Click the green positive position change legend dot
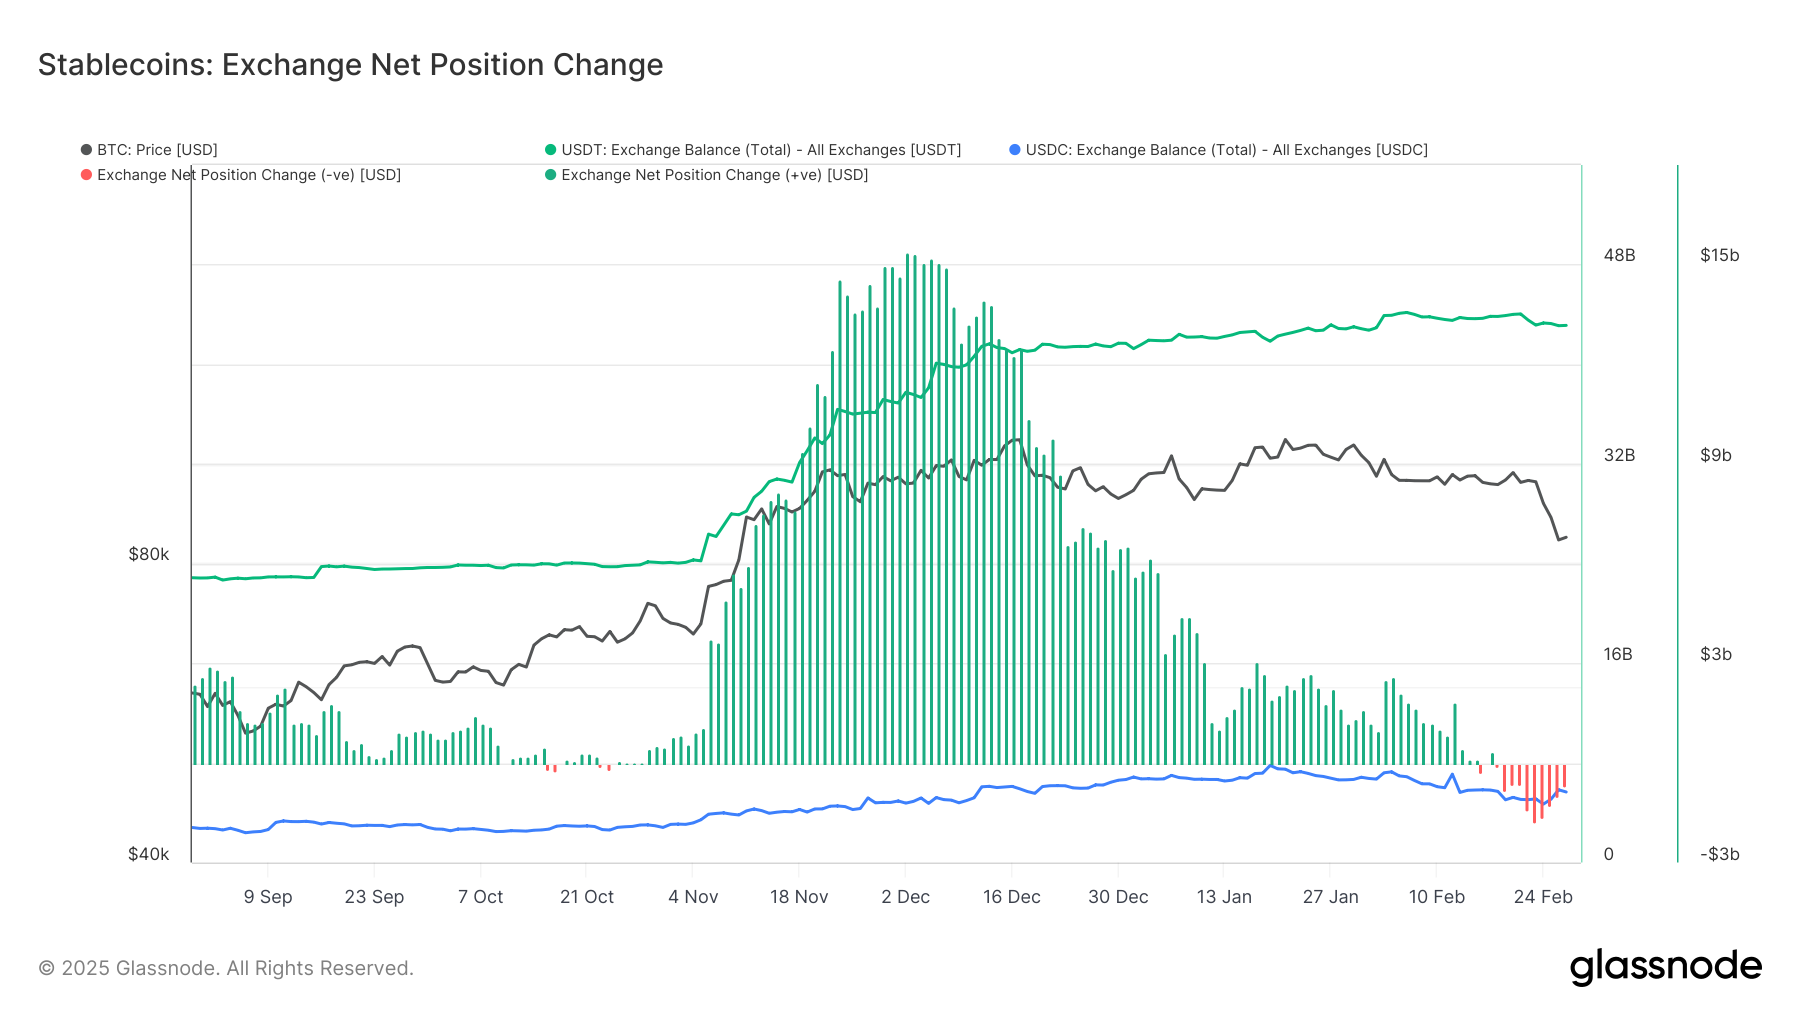Viewport: 1800px width, 1013px height. tap(550, 175)
